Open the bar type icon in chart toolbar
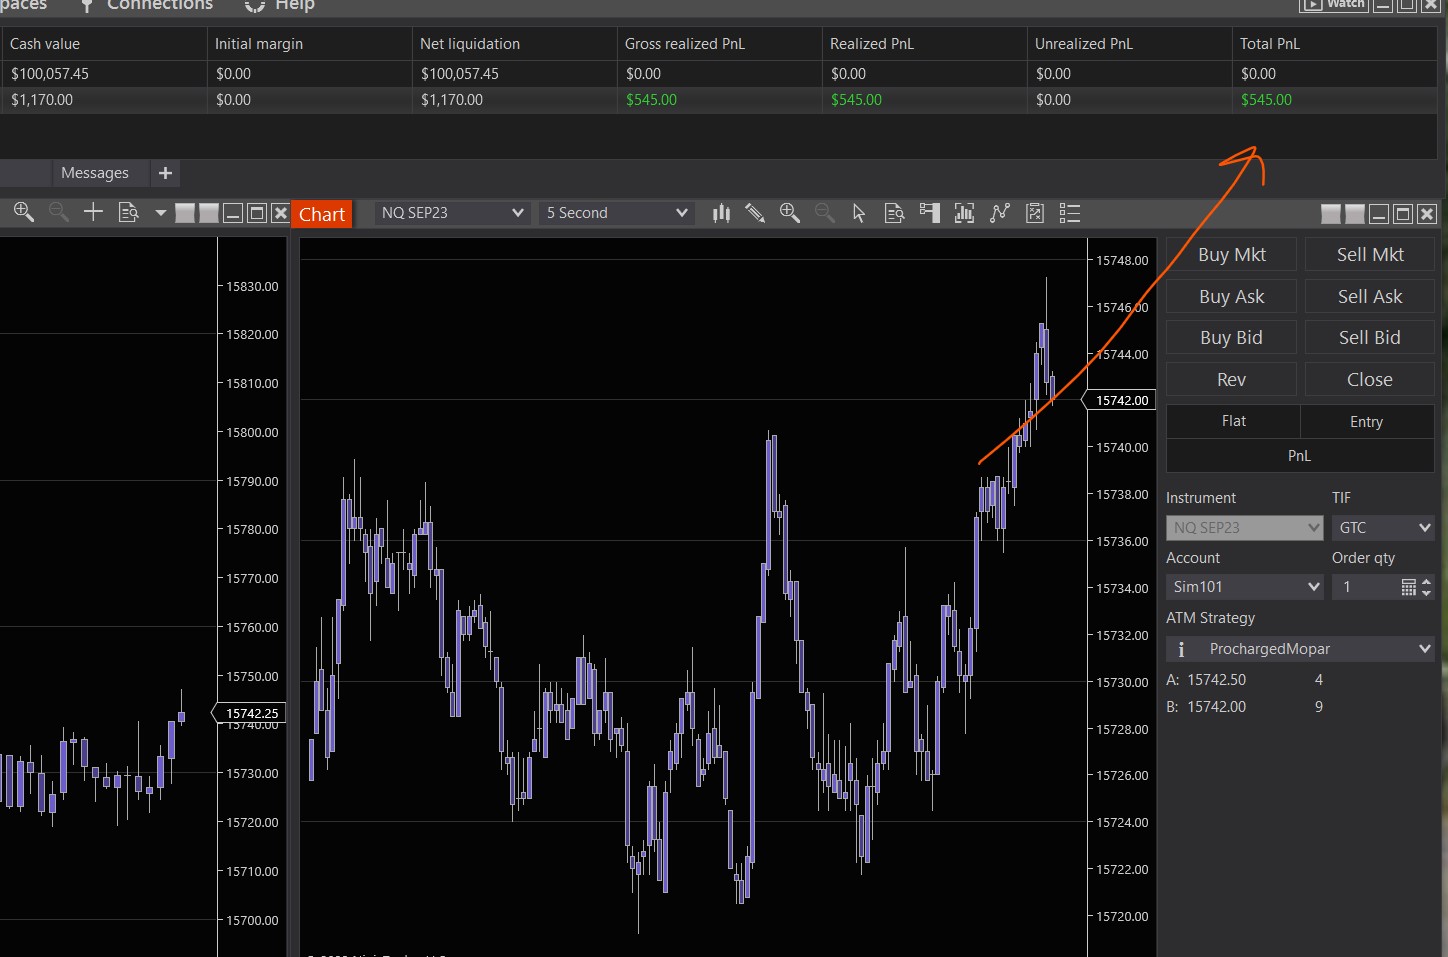The image size is (1448, 957). [x=721, y=213]
